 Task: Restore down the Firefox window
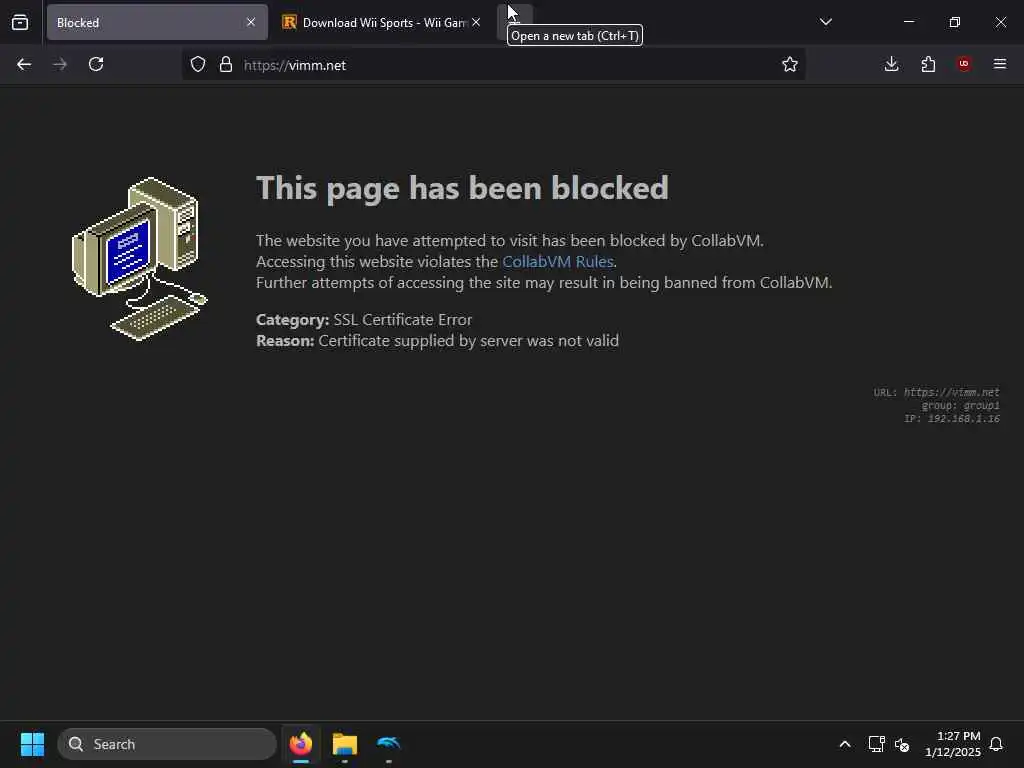pos(955,22)
